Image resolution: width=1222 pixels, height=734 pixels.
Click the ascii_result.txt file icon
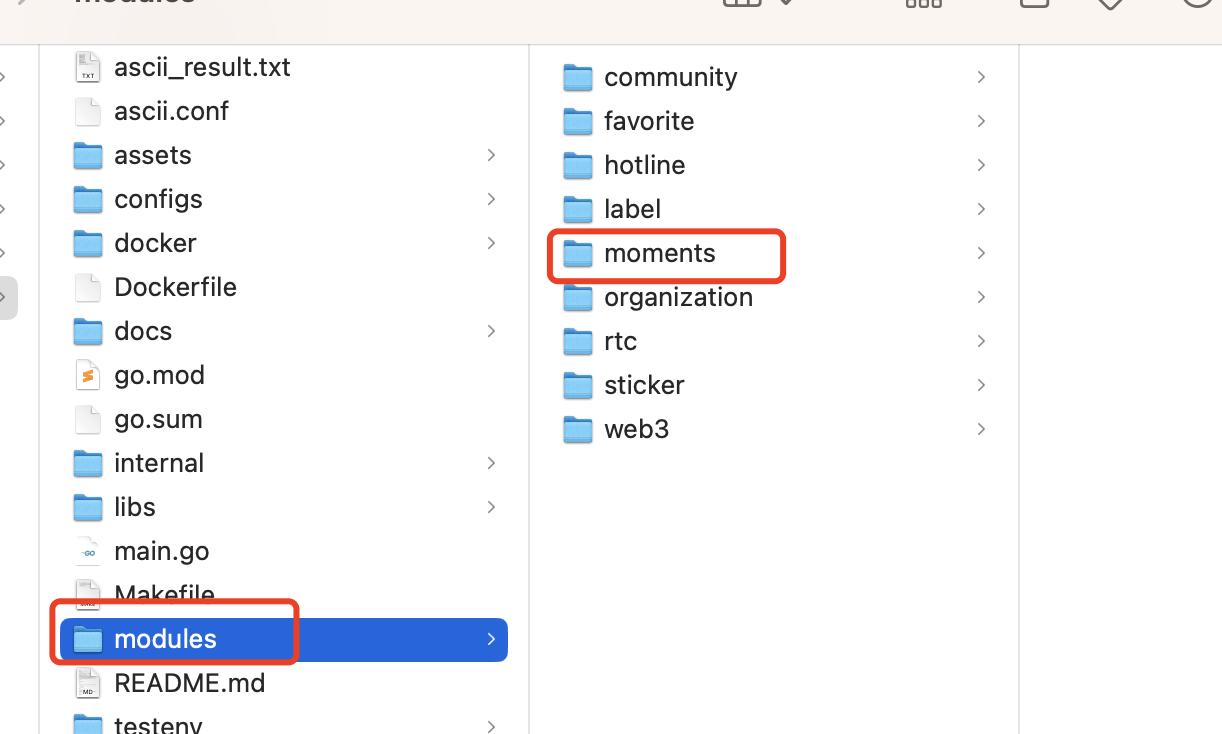tap(88, 67)
